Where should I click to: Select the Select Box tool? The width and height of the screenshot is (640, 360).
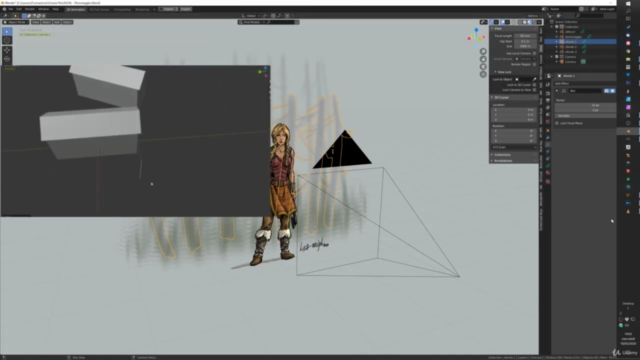pos(7,32)
